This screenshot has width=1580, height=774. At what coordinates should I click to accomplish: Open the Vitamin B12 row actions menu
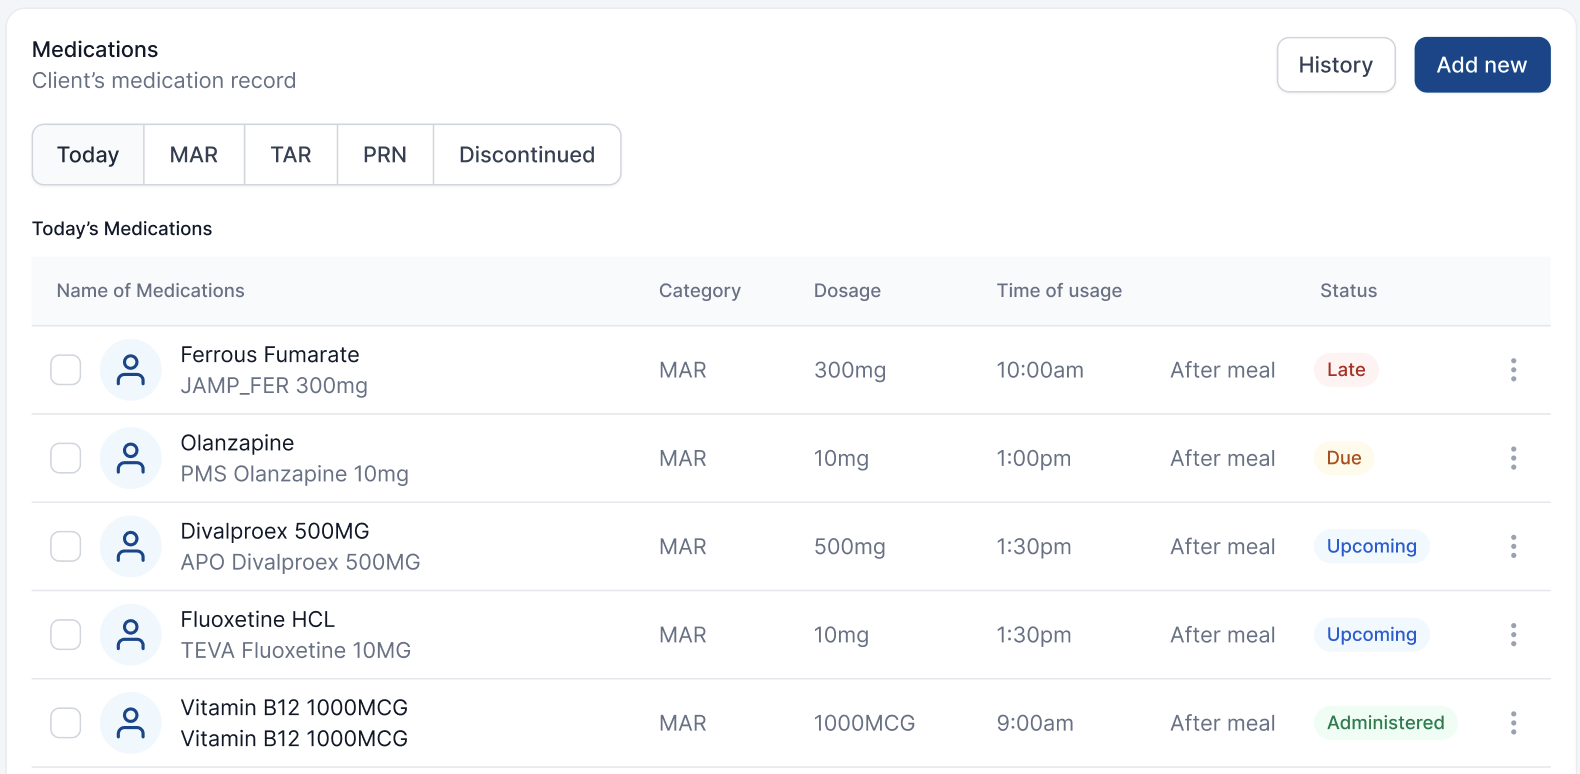tap(1513, 722)
